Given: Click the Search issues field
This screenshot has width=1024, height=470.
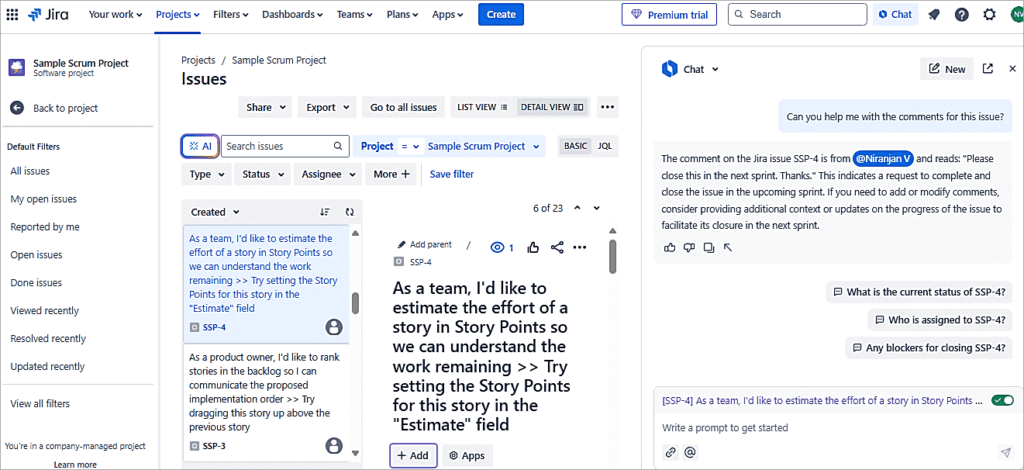Looking at the screenshot, I should pyautogui.click(x=285, y=146).
